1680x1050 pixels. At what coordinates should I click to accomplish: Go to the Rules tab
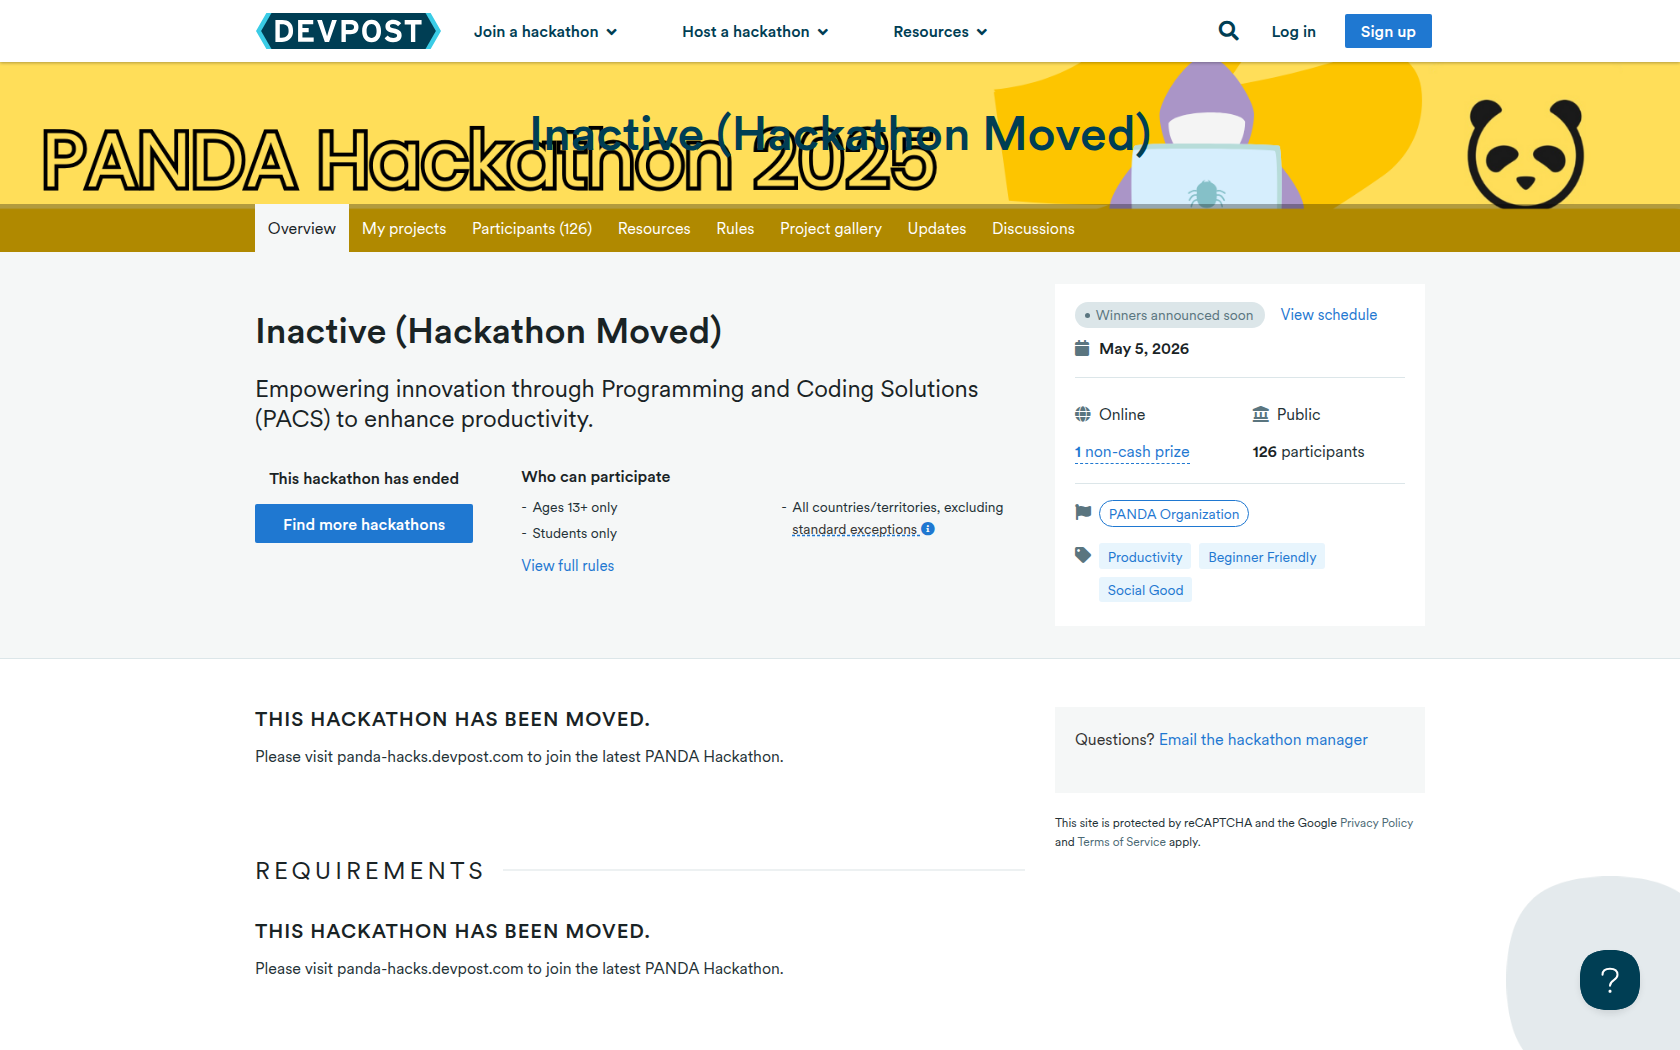tap(735, 229)
